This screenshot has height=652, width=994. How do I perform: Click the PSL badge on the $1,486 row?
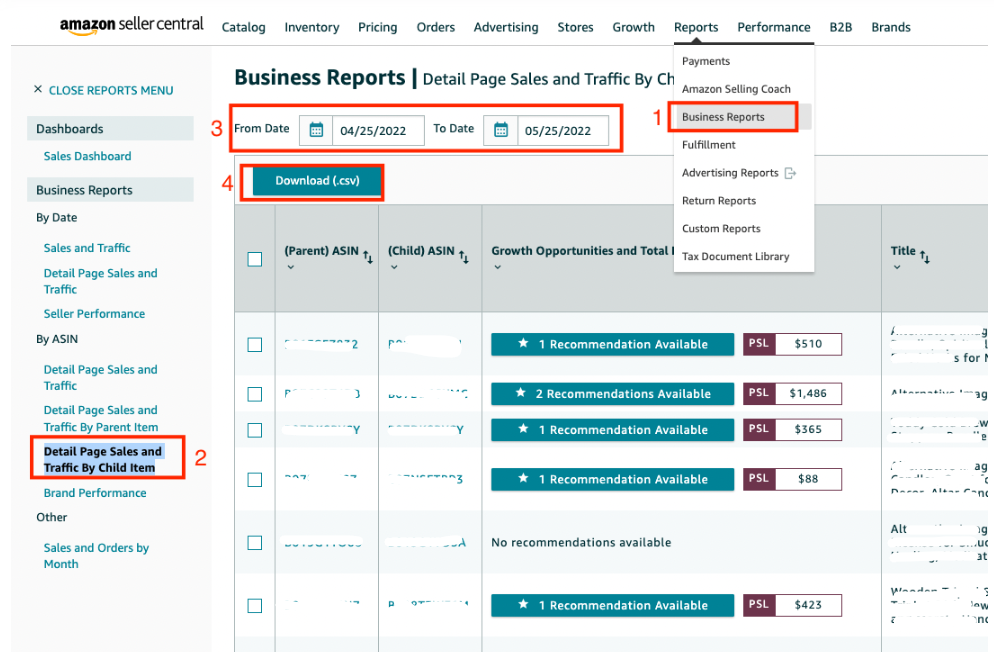pos(759,393)
